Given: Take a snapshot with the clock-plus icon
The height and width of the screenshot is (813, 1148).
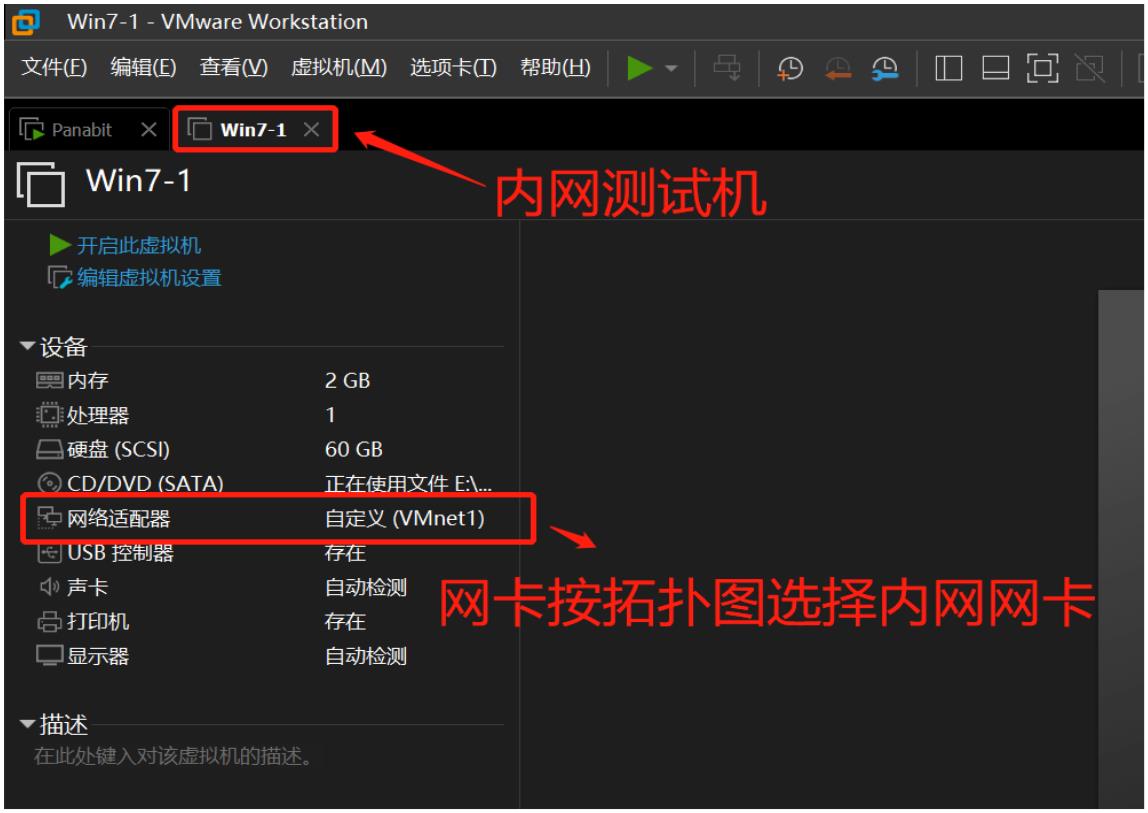Looking at the screenshot, I should tap(790, 69).
